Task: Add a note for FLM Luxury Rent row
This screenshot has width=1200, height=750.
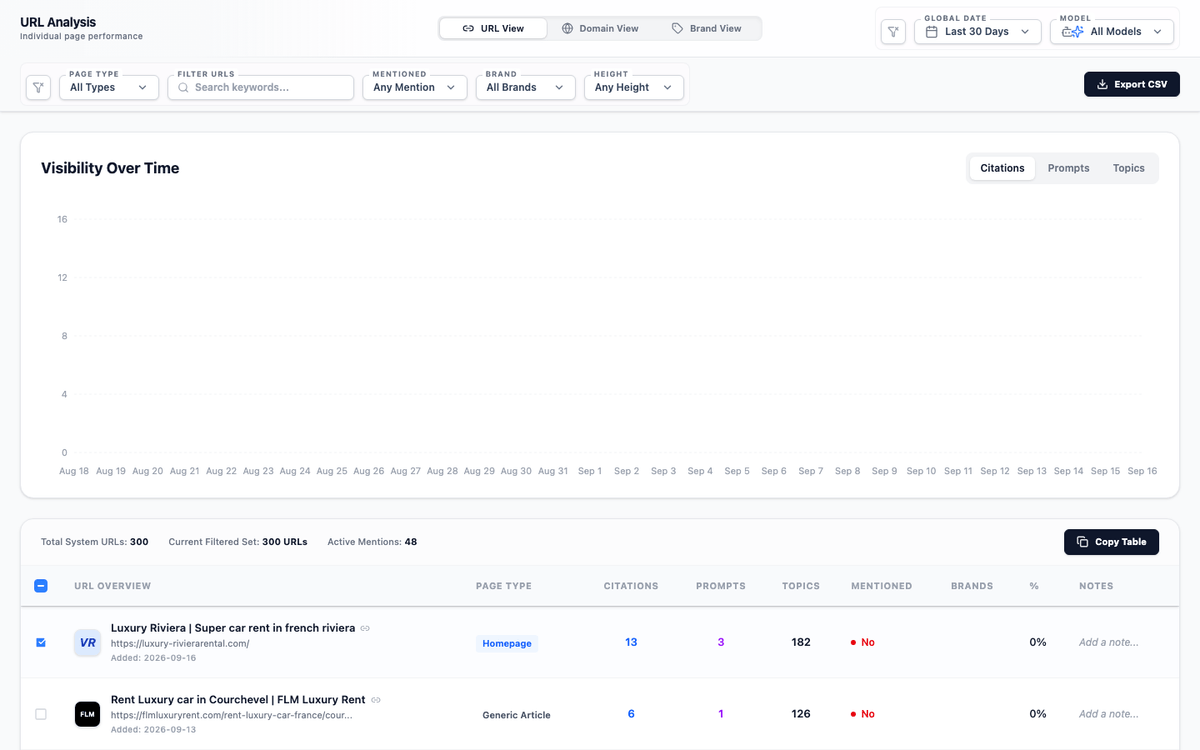Action: pyautogui.click(x=1108, y=714)
